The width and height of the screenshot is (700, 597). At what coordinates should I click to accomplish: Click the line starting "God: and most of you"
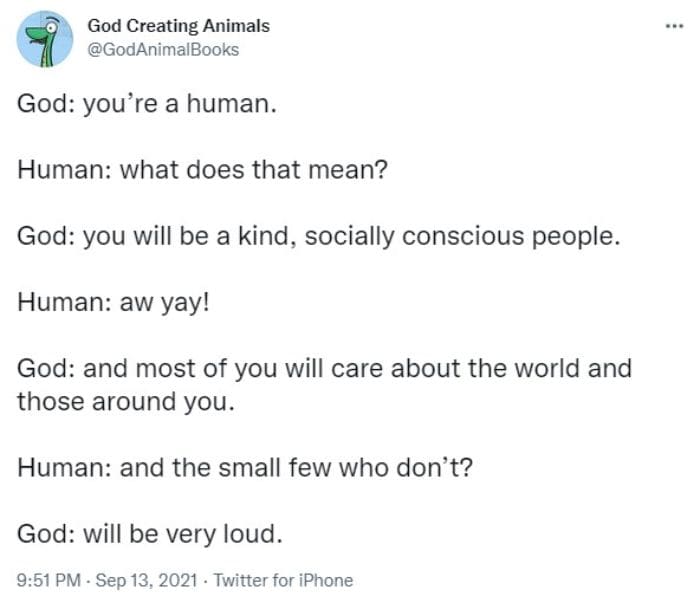(324, 368)
